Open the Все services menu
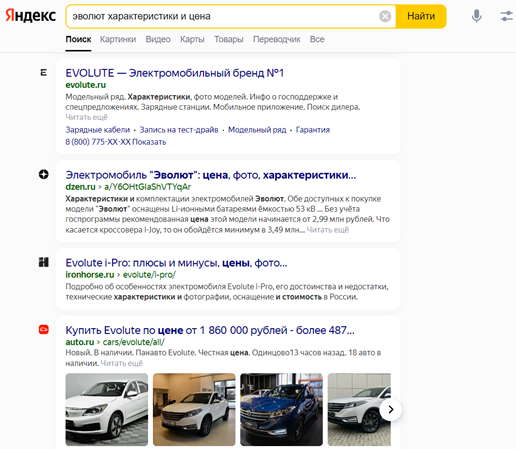The height and width of the screenshot is (449, 516). pos(317,39)
